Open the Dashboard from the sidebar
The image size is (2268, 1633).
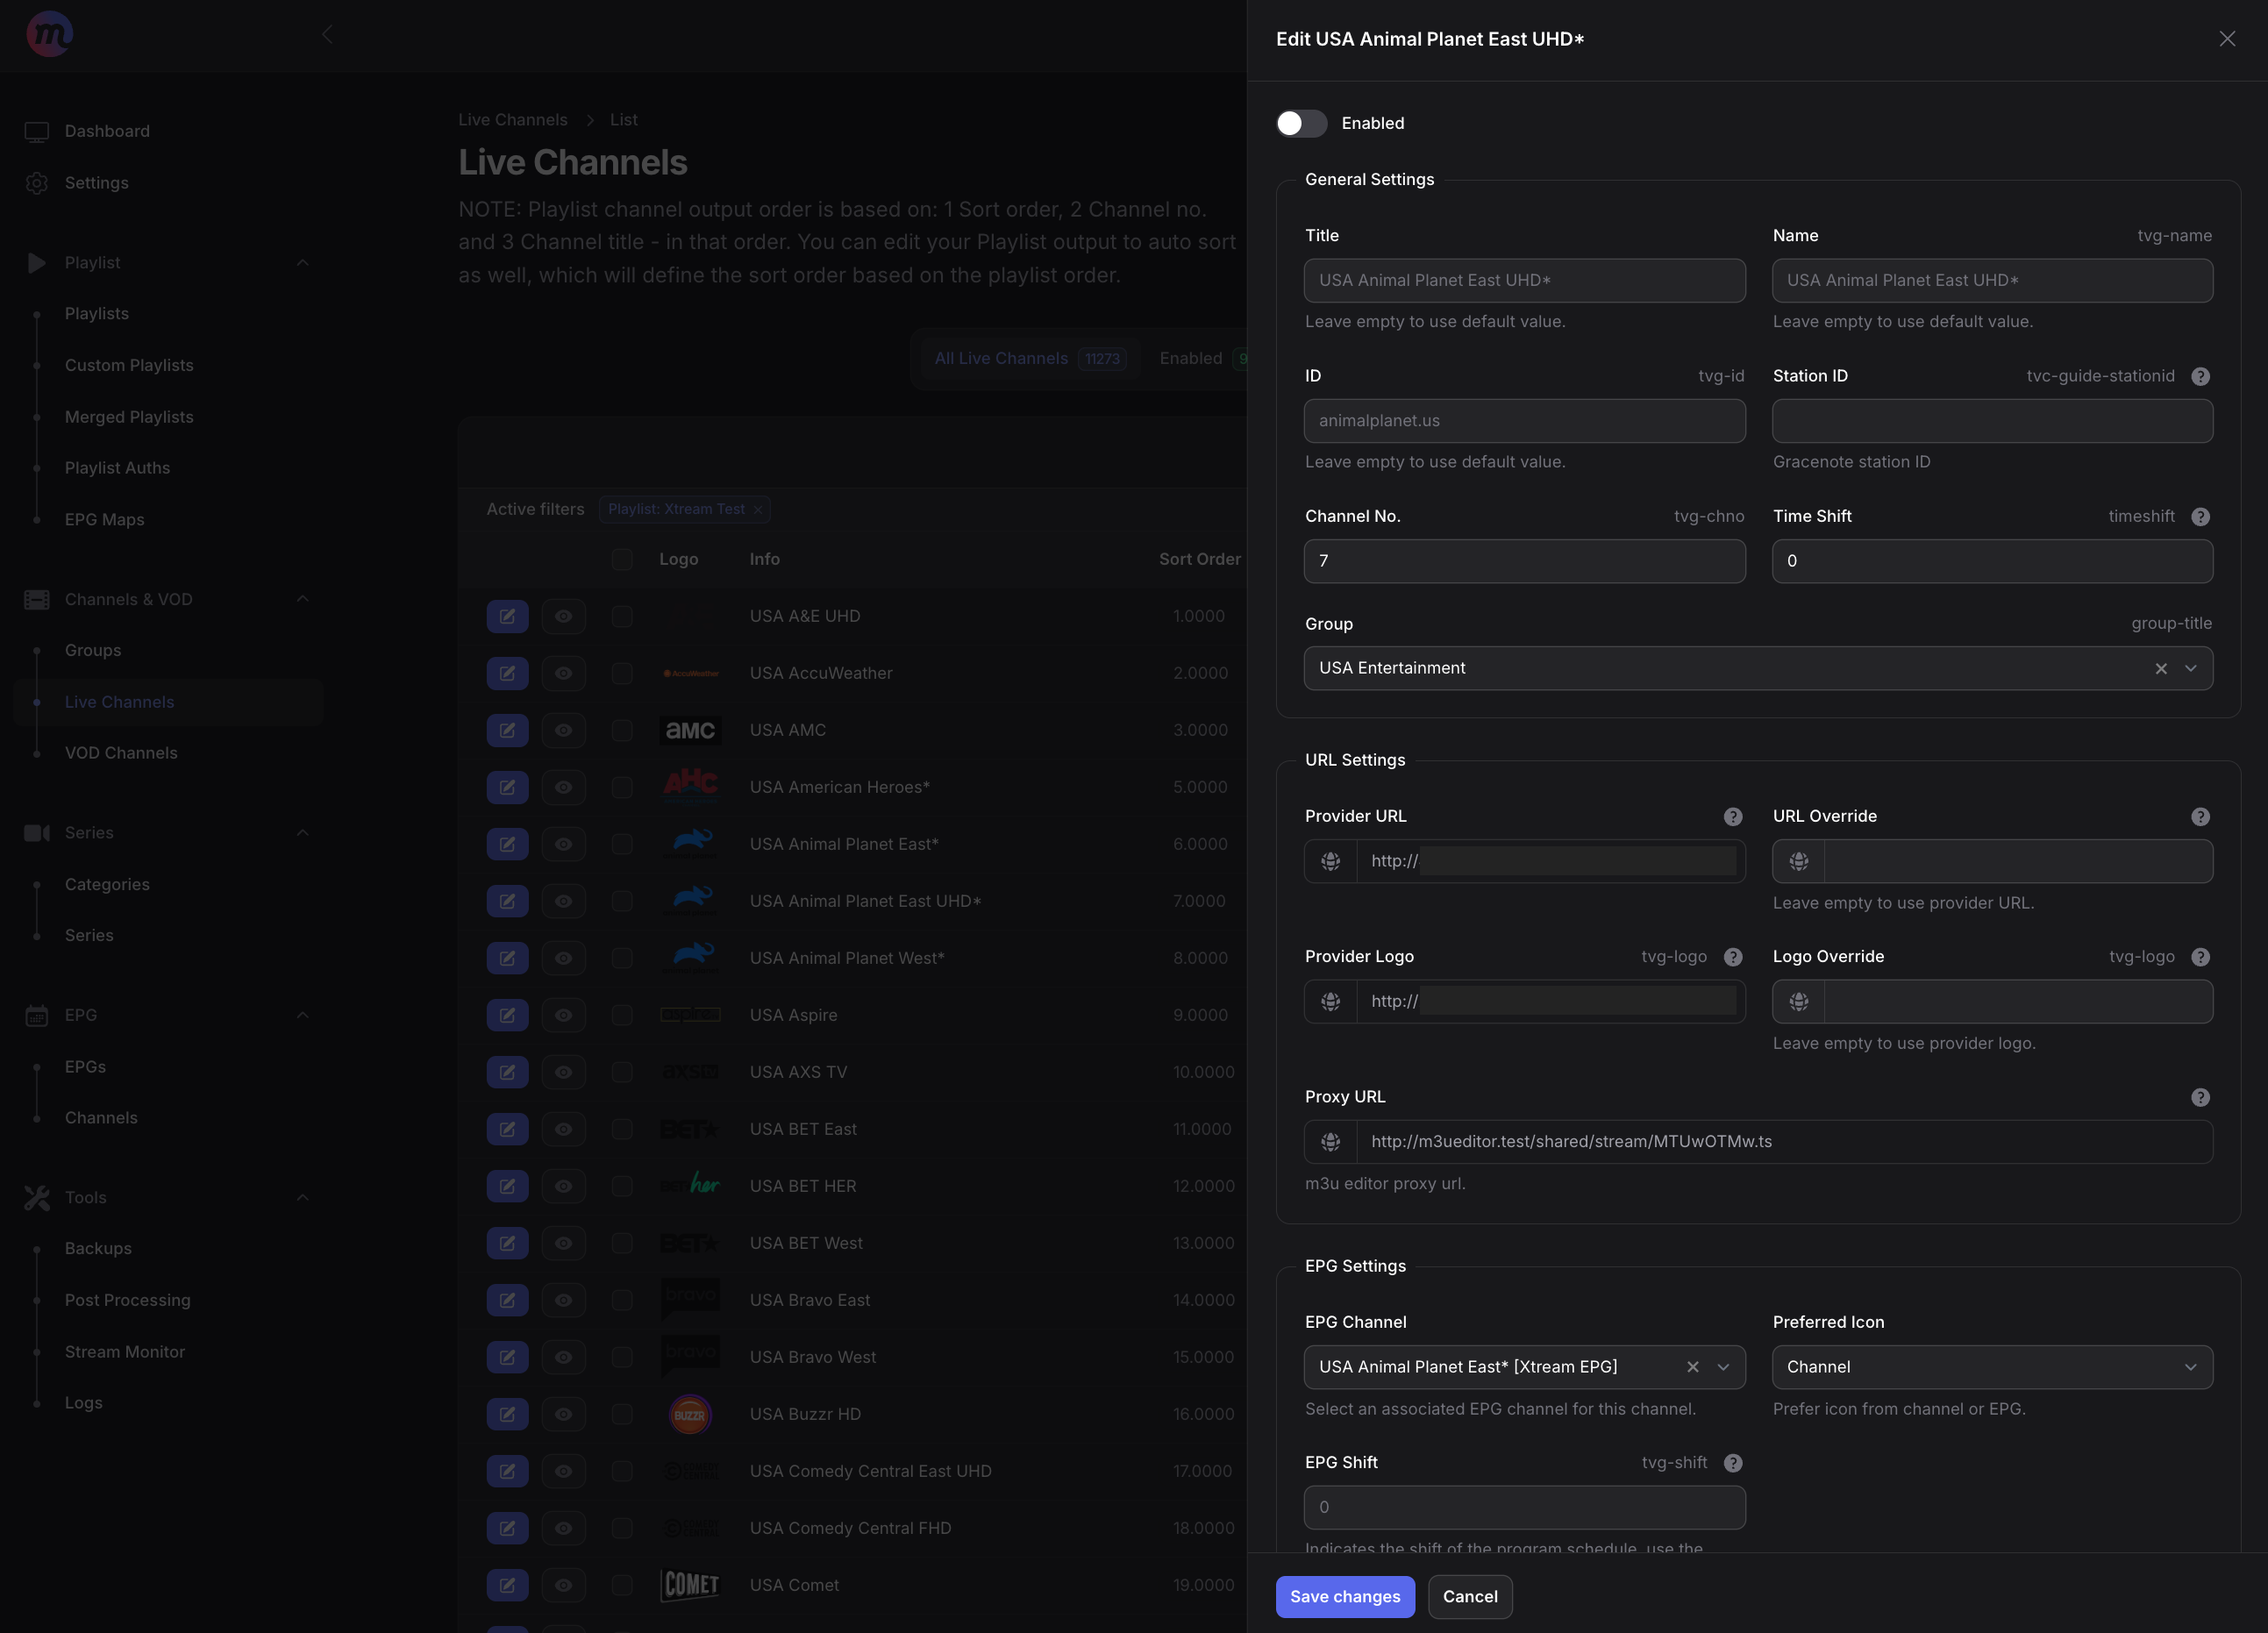[107, 130]
